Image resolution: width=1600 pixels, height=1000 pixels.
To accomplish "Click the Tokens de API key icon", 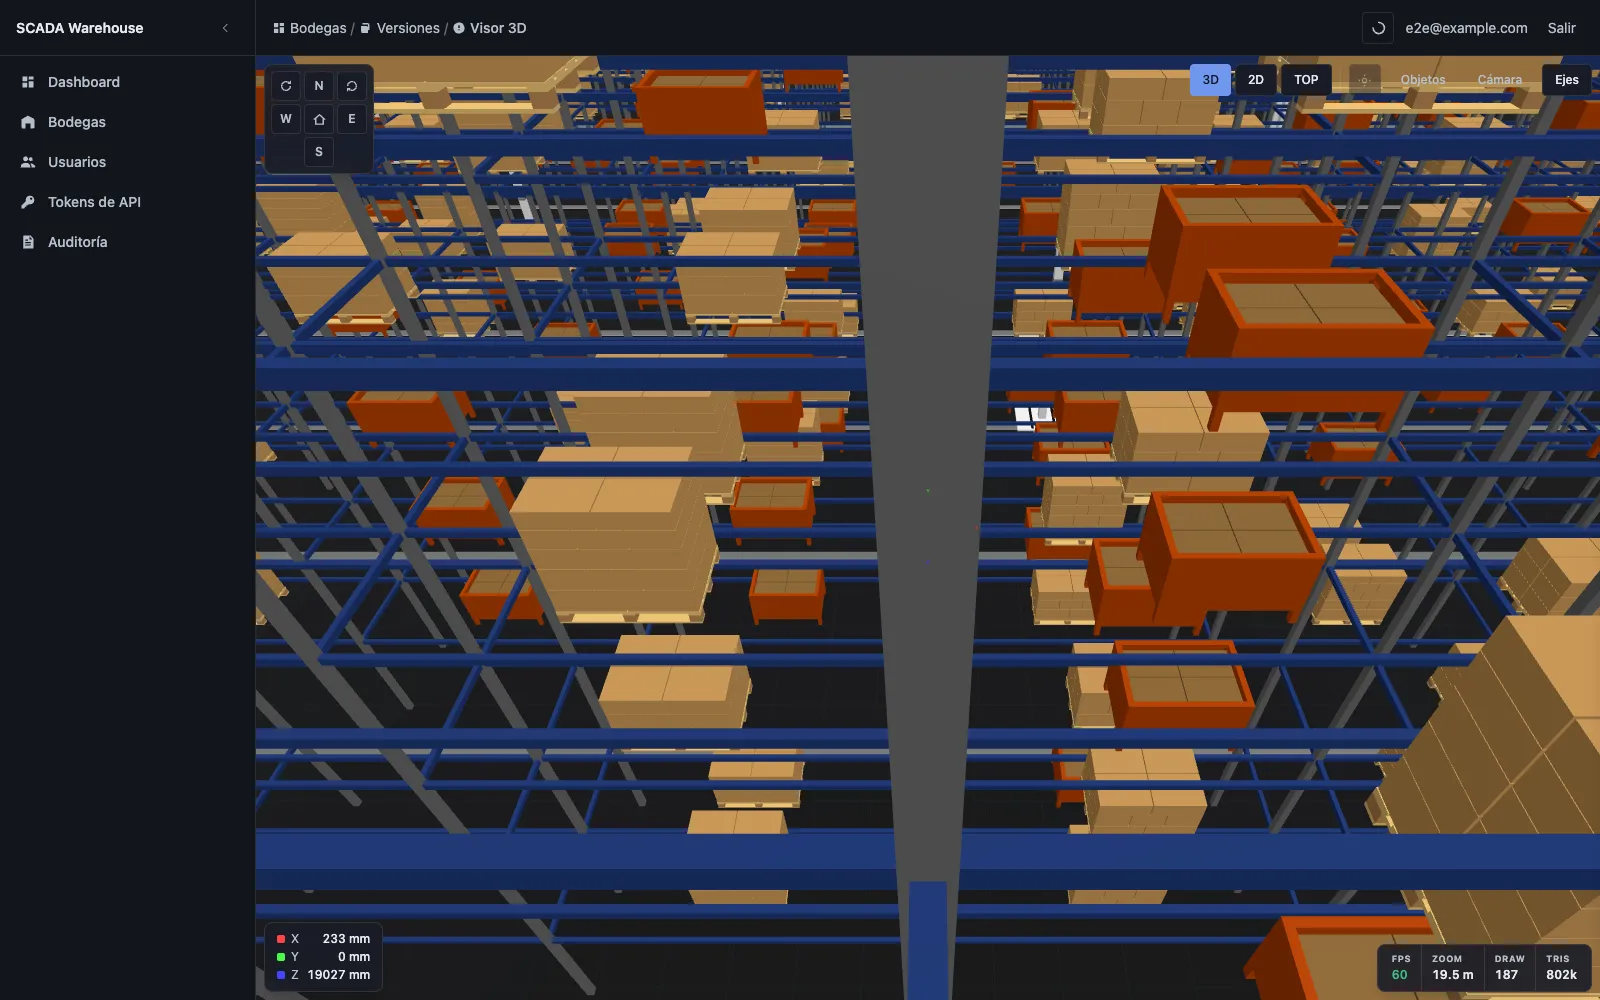I will click(x=28, y=202).
